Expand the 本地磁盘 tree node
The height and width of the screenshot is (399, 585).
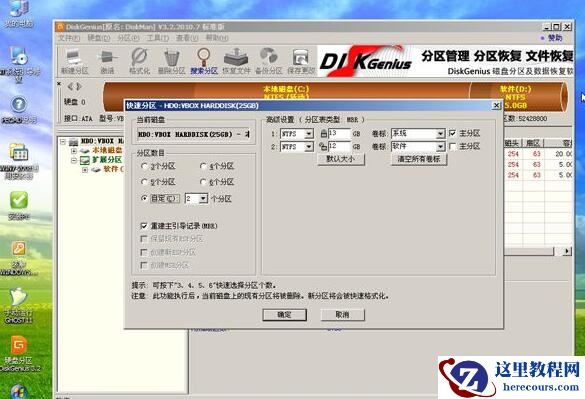[74, 151]
